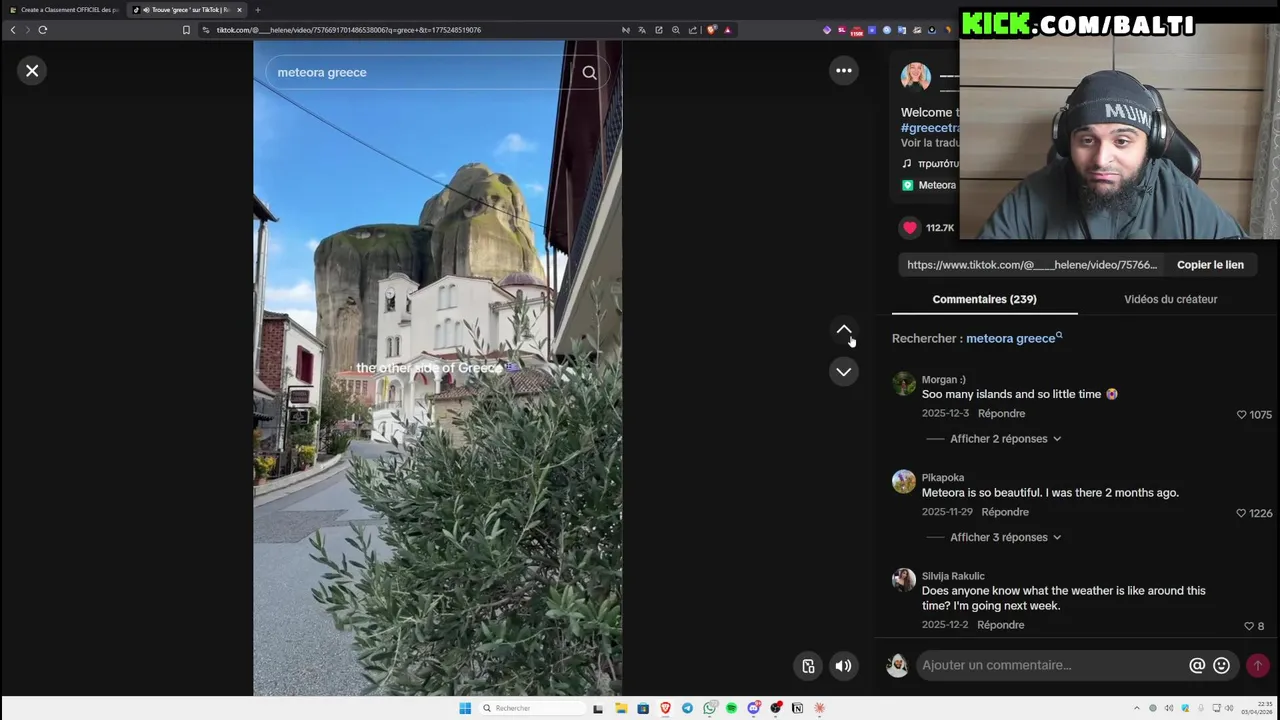1280x720 pixels.
Task: Select the Trouve 'grece' sur TikTok tab
Action: pyautogui.click(x=185, y=10)
